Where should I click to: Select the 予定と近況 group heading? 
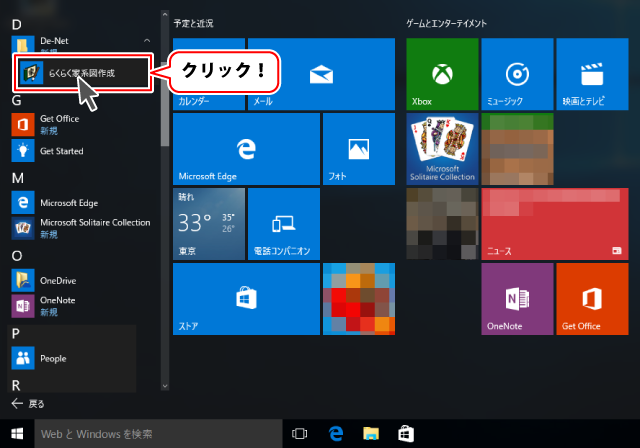[193, 23]
